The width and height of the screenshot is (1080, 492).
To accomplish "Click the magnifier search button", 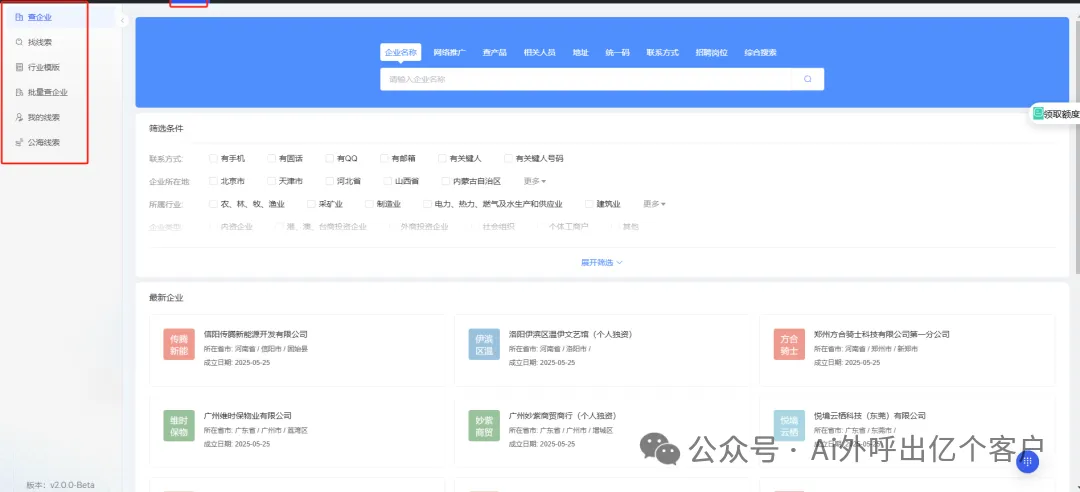I will point(807,79).
